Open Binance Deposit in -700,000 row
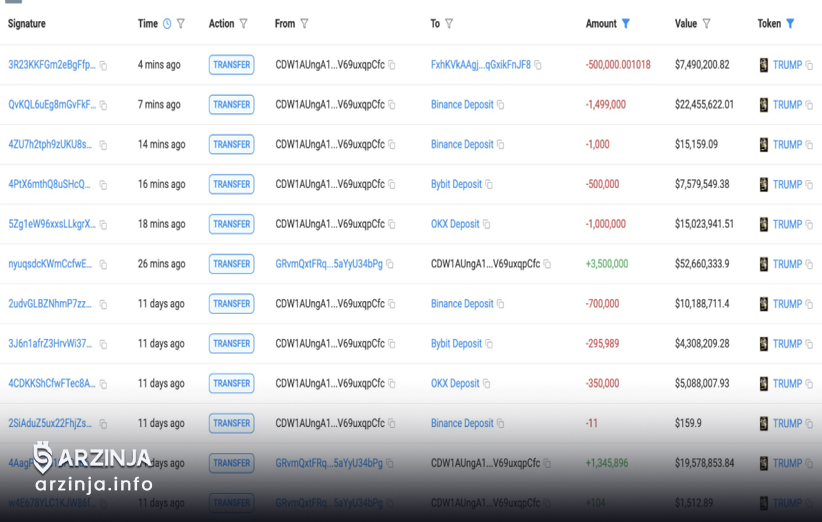The width and height of the screenshot is (822, 522). [462, 304]
